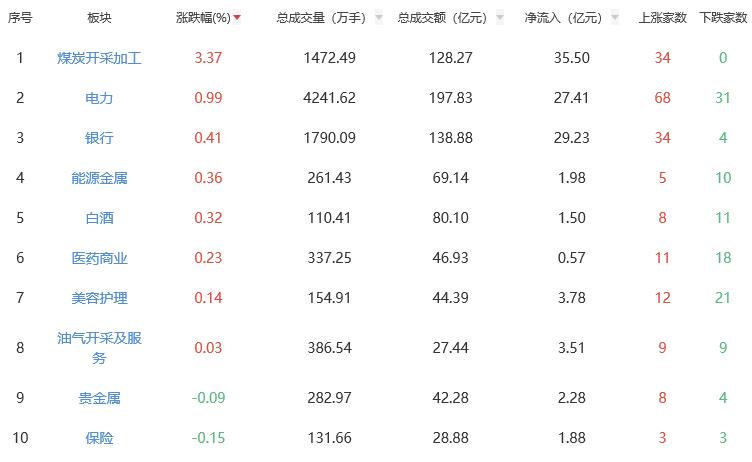Open the 煤炭开采加工 sector link
Viewport: 752px width, 462px height.
coord(99,58)
